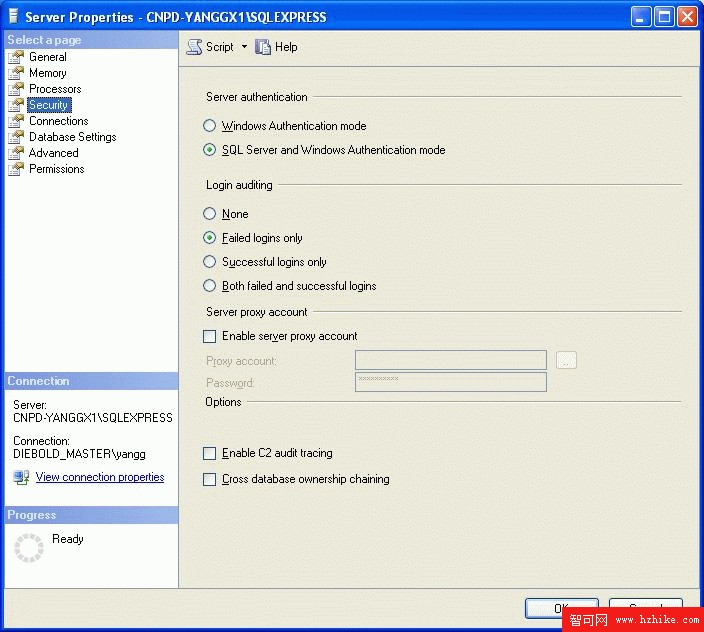Screen dimensions: 704x632
Task: Click the connection properties computer icon
Action: pos(21,477)
